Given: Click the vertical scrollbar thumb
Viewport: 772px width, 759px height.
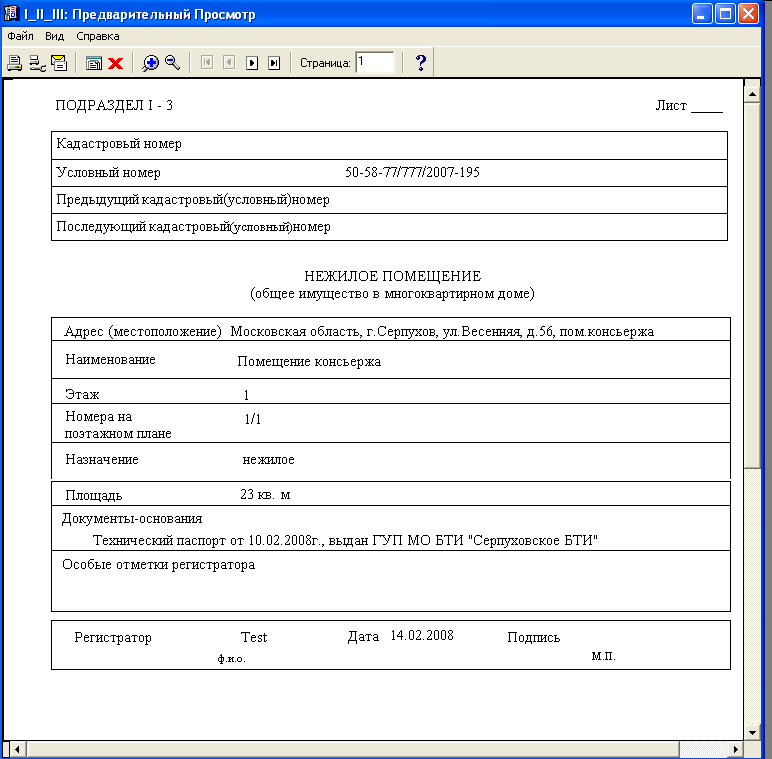Looking at the screenshot, I should click(752, 285).
